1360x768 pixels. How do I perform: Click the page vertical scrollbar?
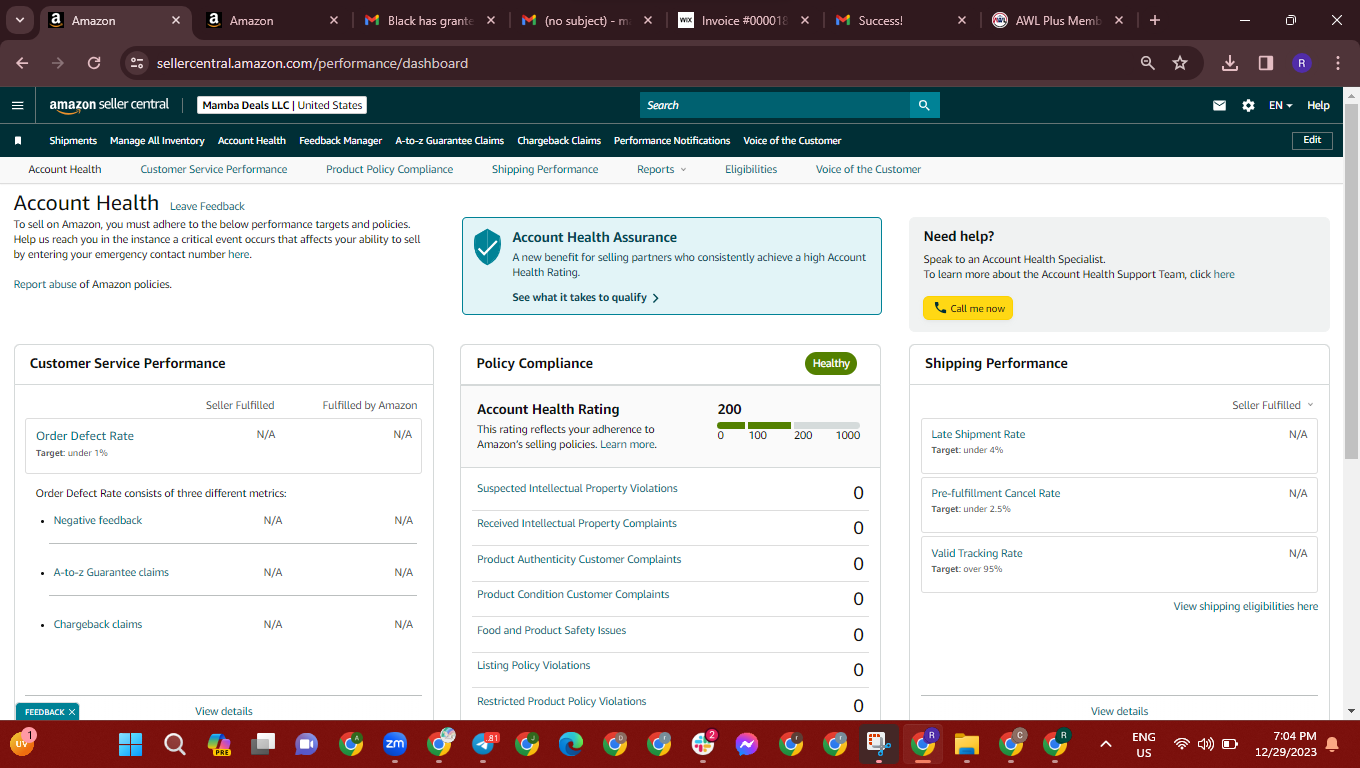click(1351, 280)
